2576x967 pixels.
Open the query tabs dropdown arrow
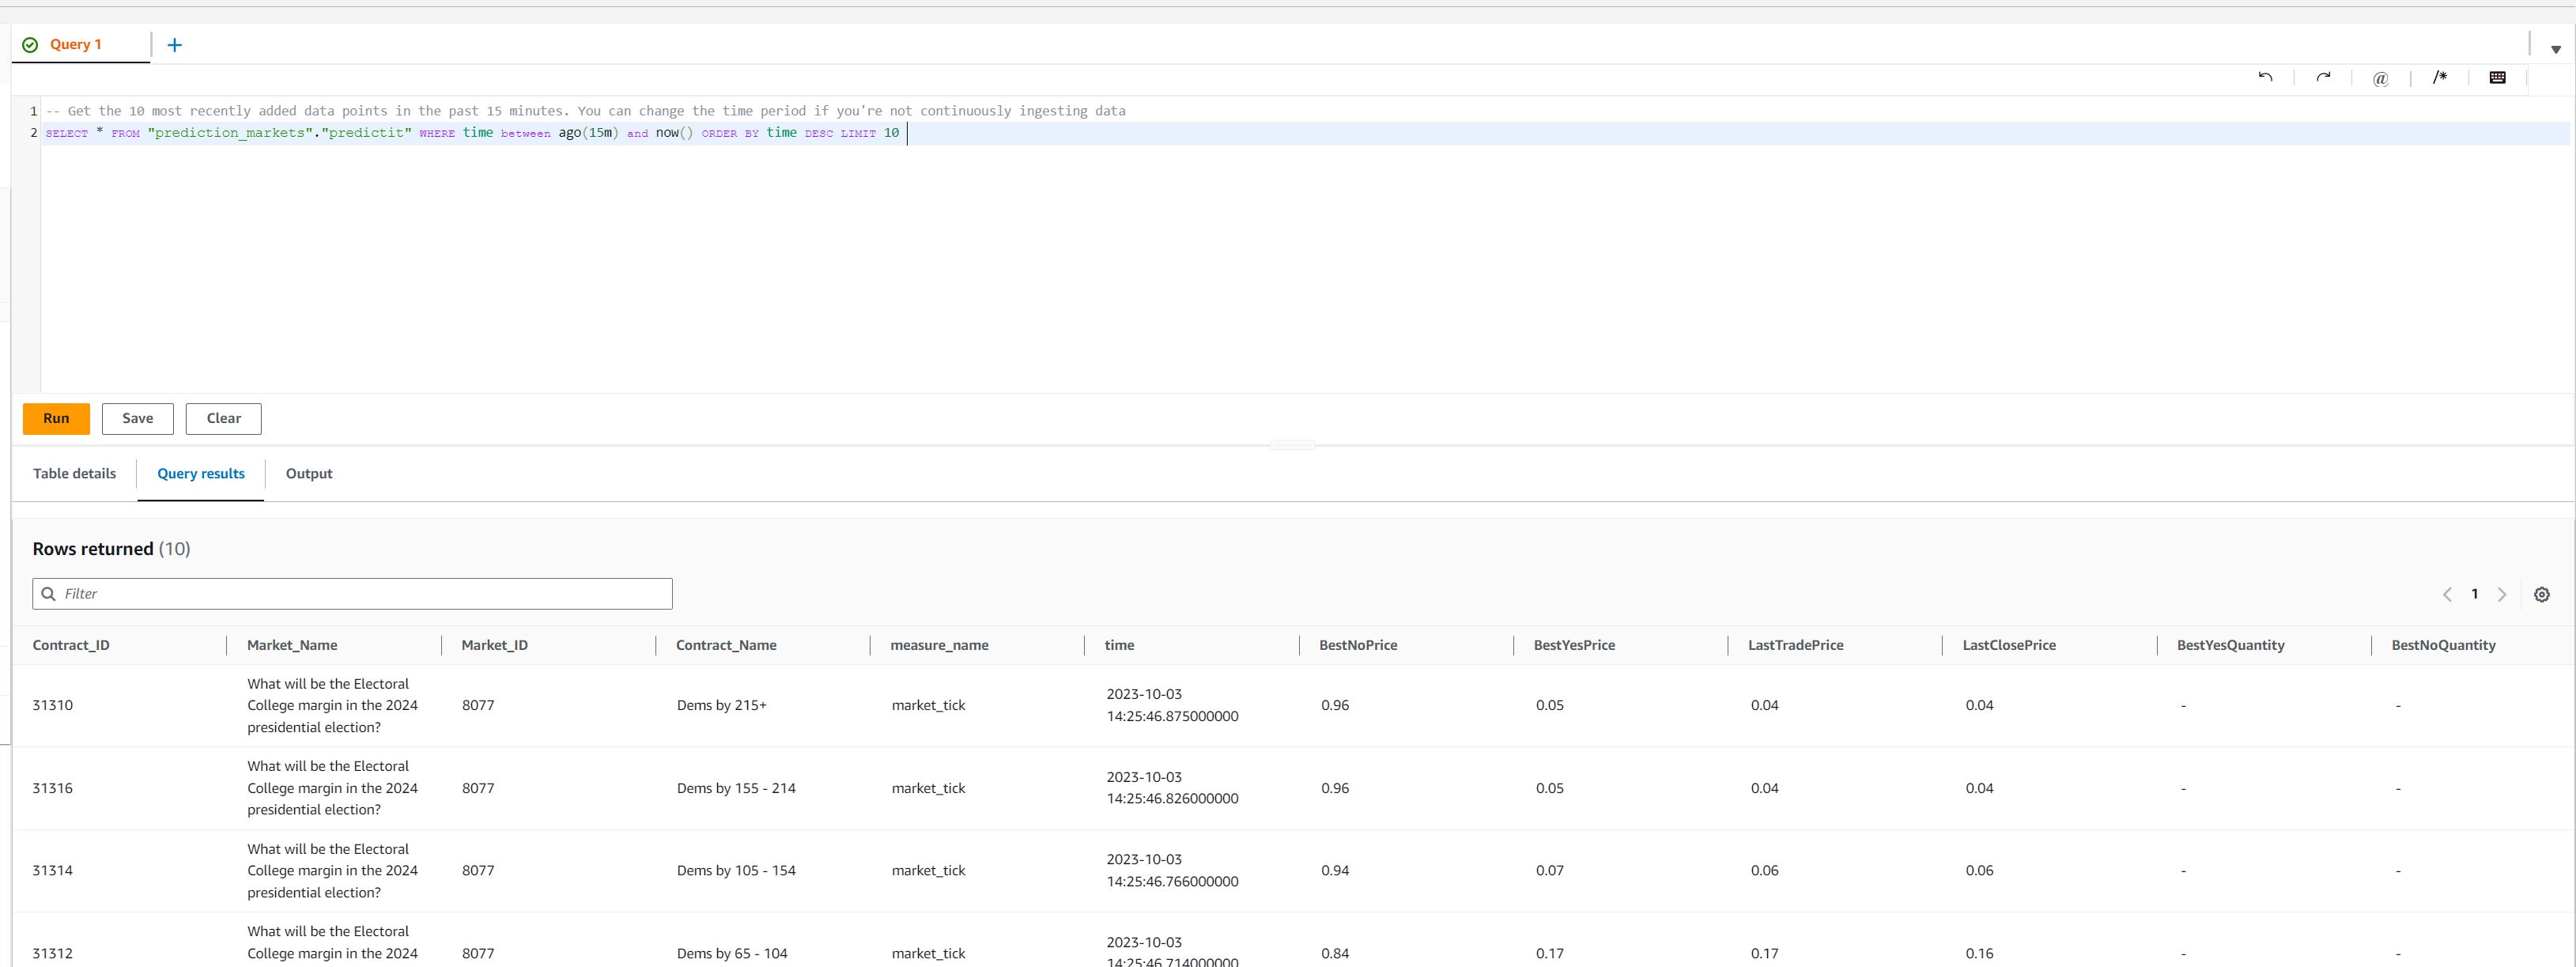coord(2555,49)
